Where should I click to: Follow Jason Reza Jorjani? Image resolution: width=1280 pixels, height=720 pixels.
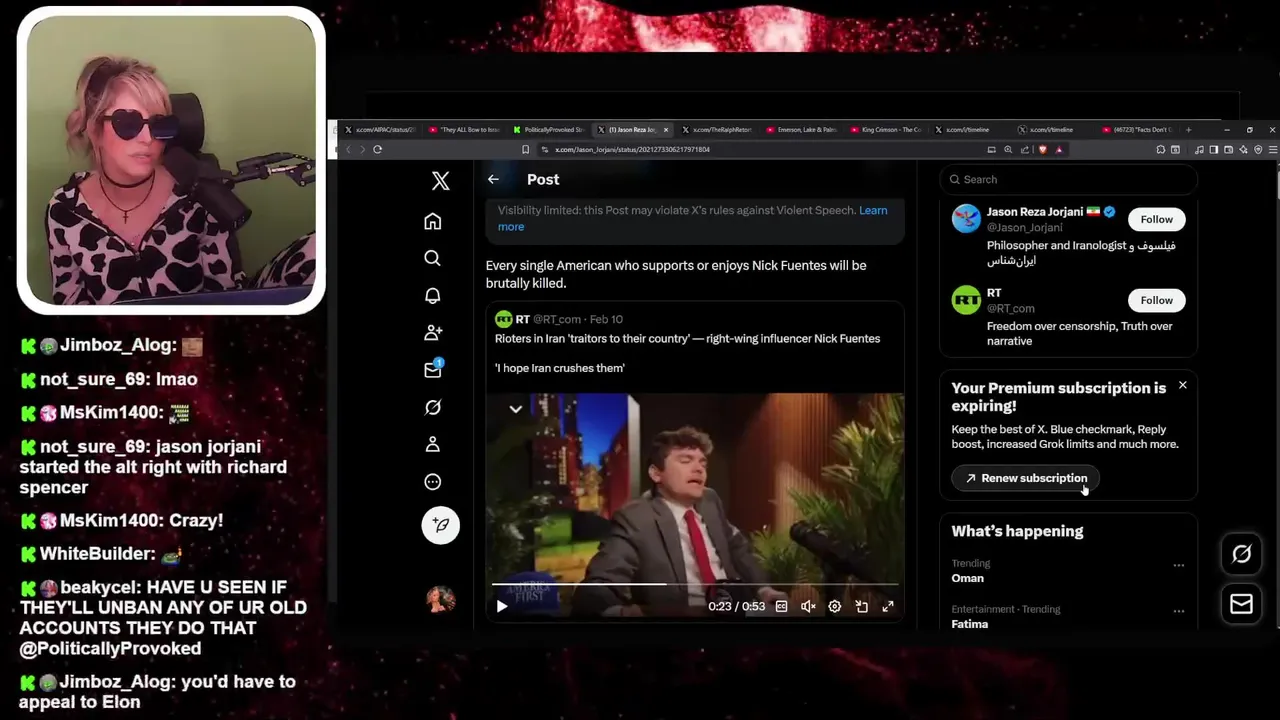point(1156,219)
